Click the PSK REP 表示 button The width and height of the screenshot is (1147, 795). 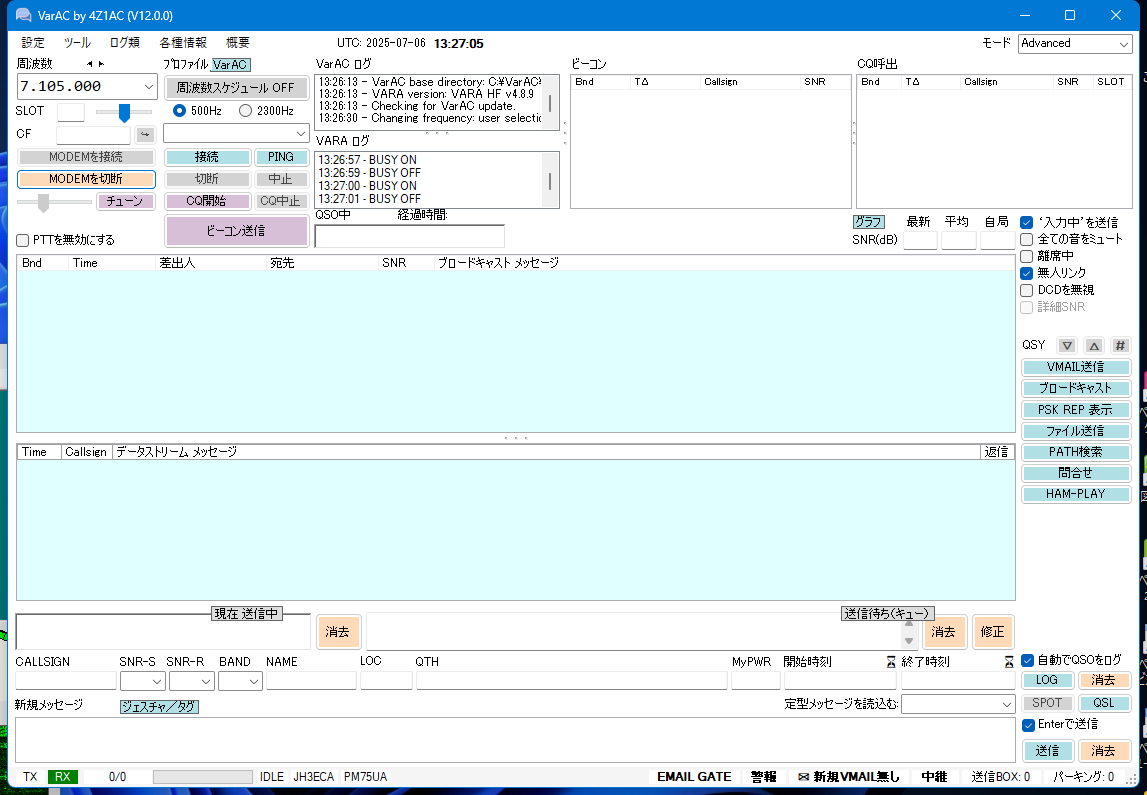[x=1075, y=410]
